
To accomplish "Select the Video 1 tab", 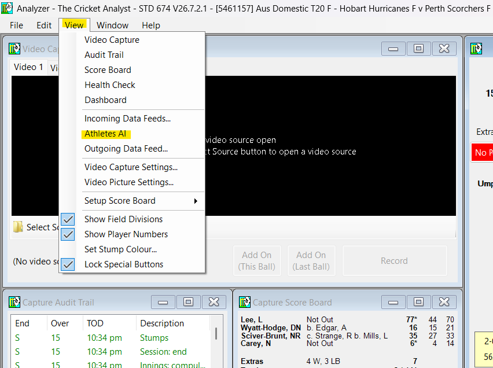I will point(28,67).
